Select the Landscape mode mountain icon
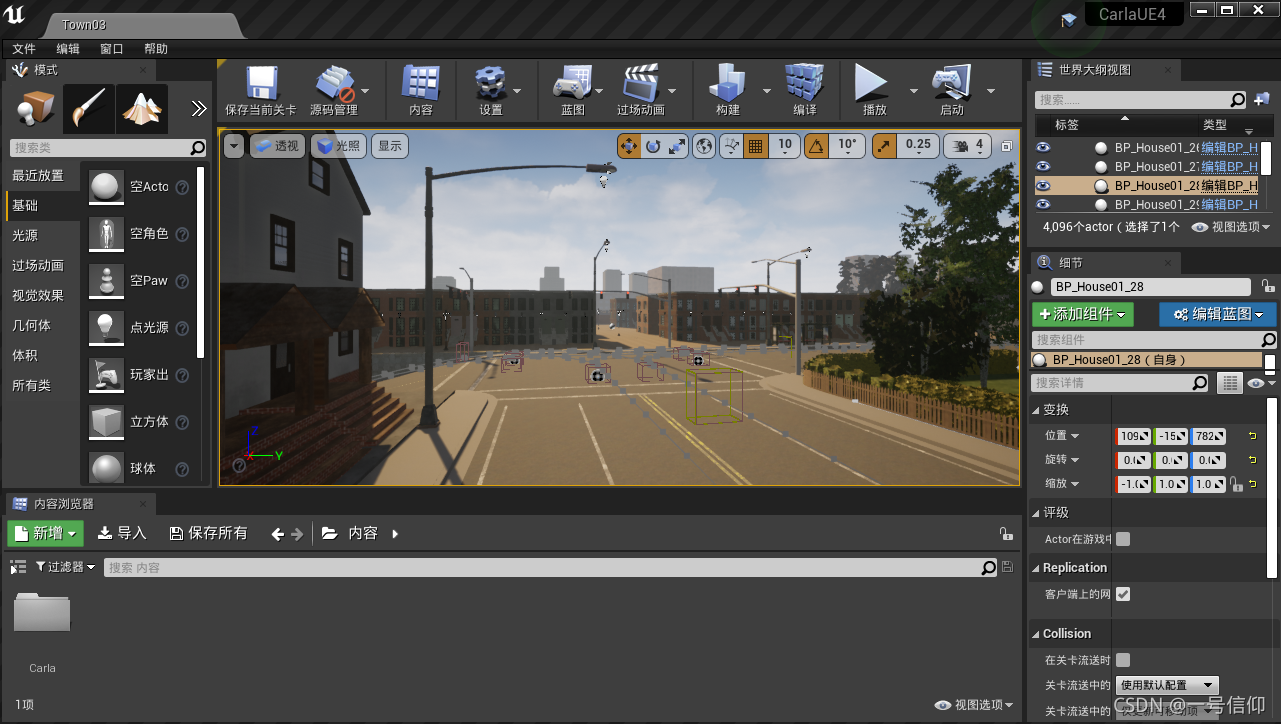 tap(141, 110)
